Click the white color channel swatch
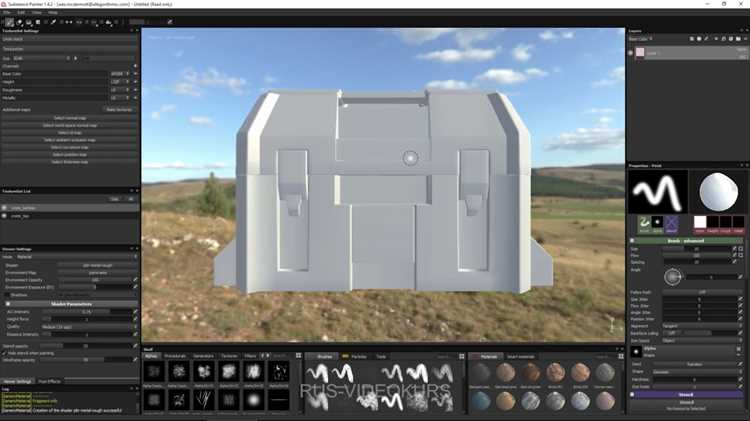The width and height of the screenshot is (750, 421). 700,222
